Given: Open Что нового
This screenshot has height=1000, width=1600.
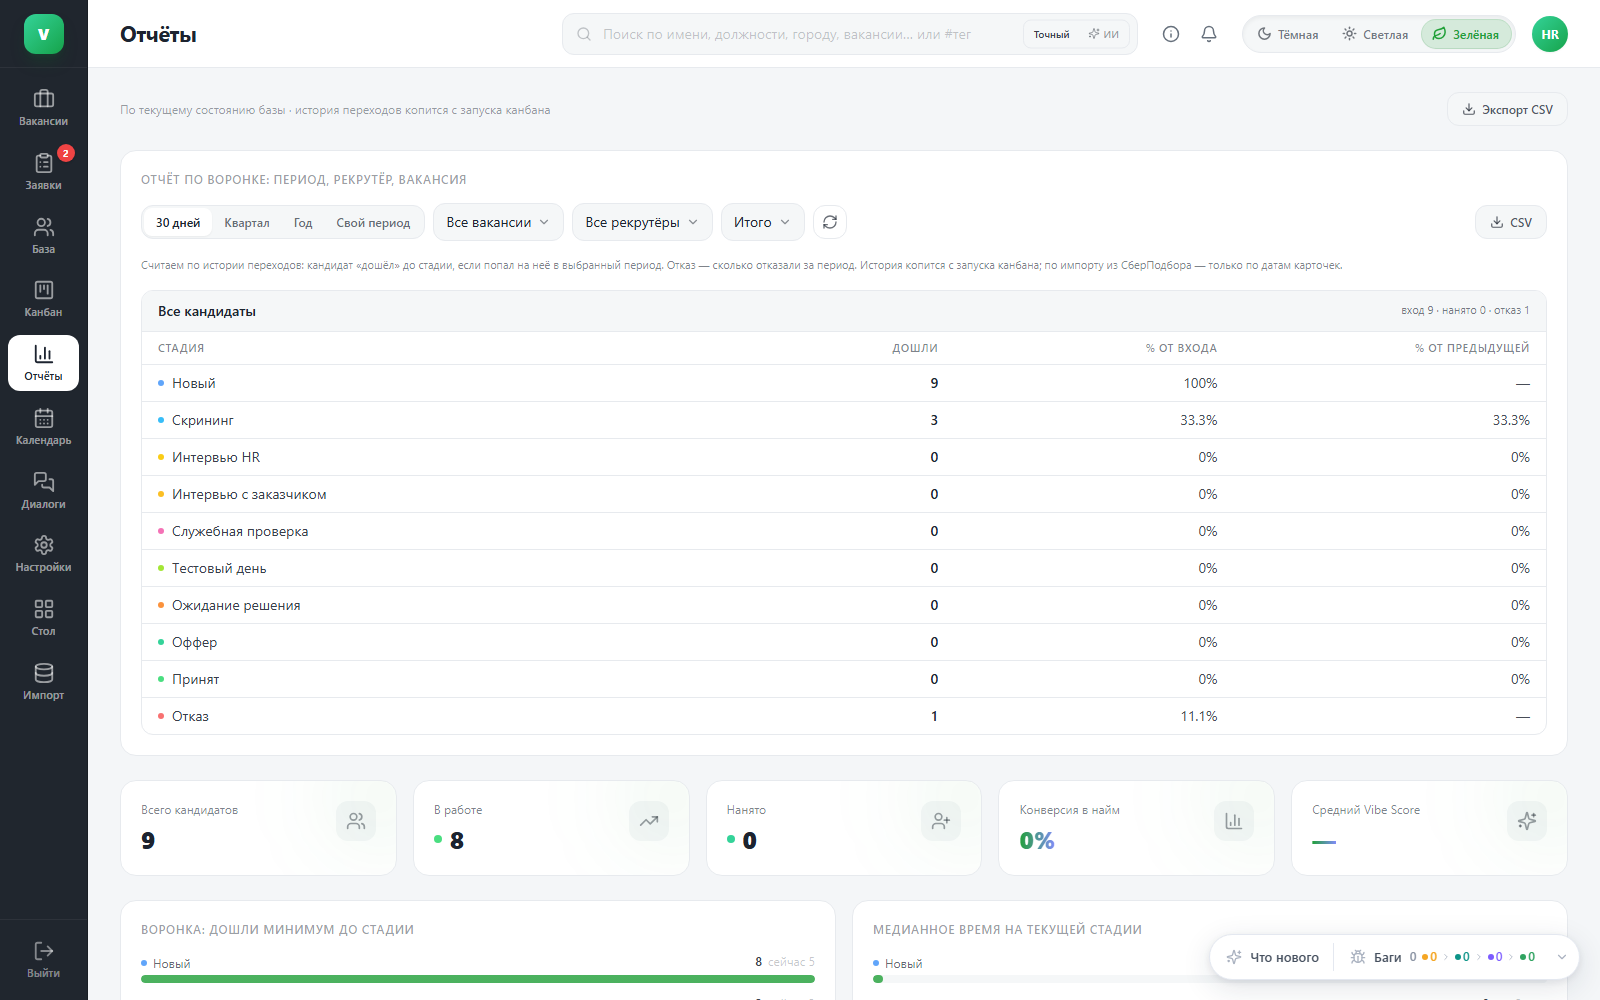Looking at the screenshot, I should (1273, 957).
